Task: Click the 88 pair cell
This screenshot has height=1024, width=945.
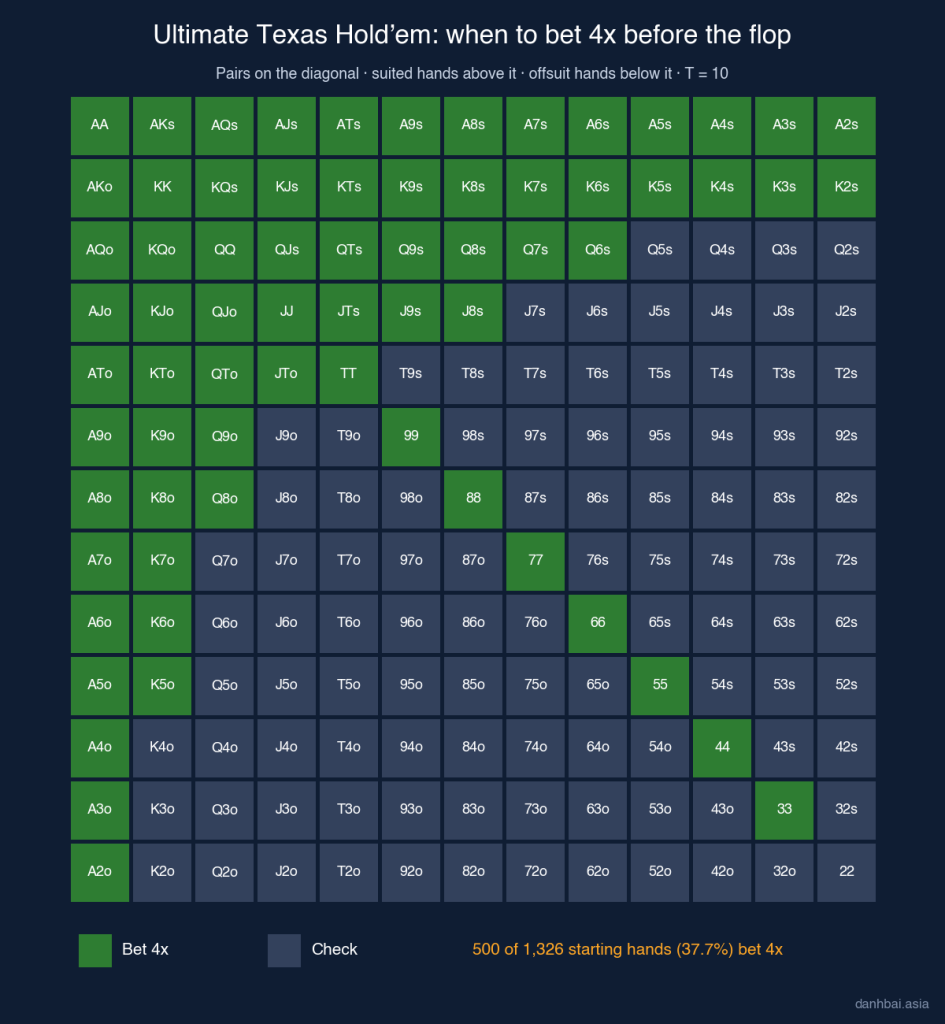Action: (473, 499)
